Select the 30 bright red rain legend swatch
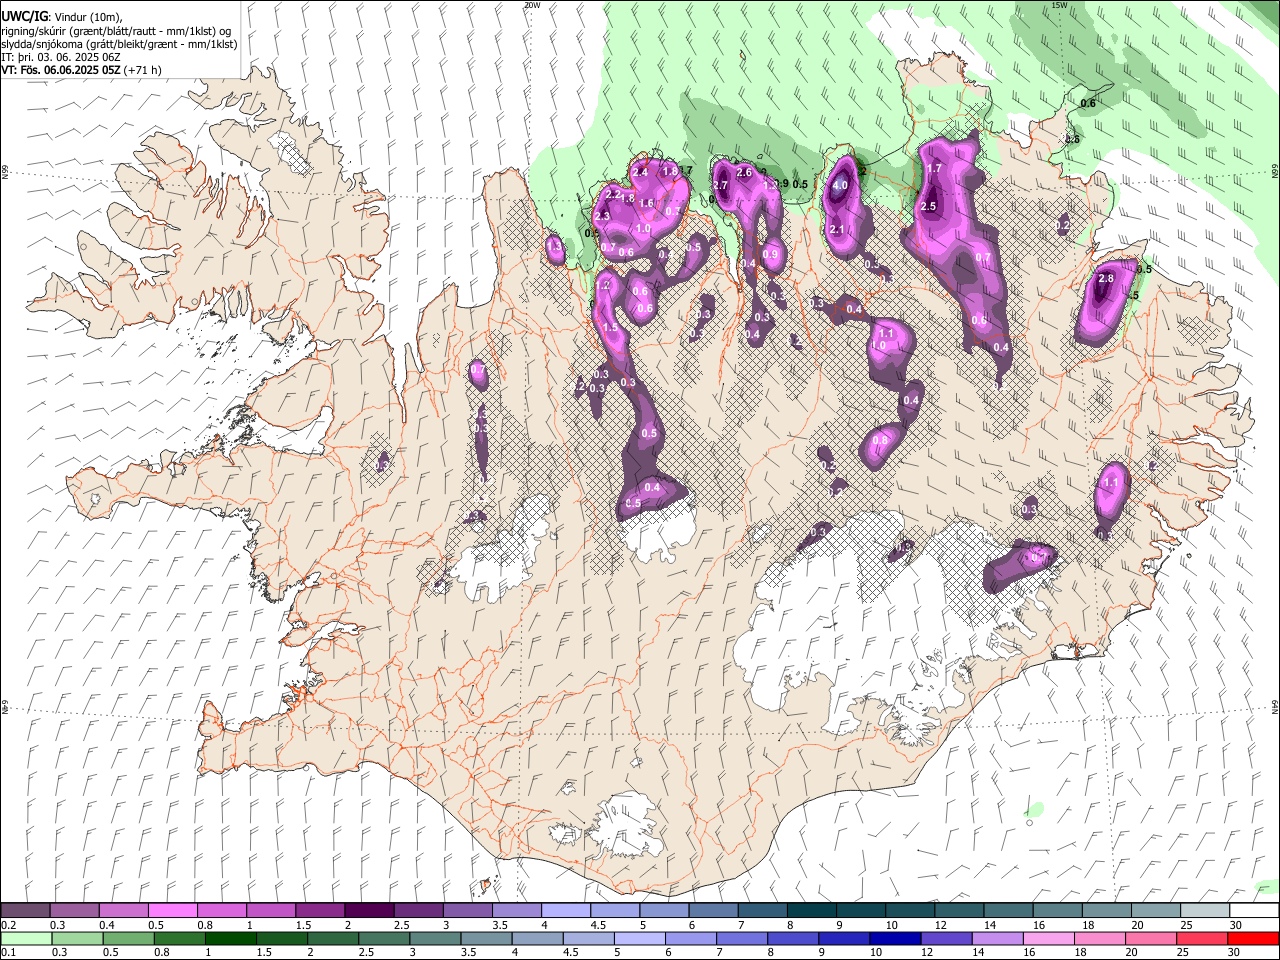The width and height of the screenshot is (1280, 960). coord(1253,939)
